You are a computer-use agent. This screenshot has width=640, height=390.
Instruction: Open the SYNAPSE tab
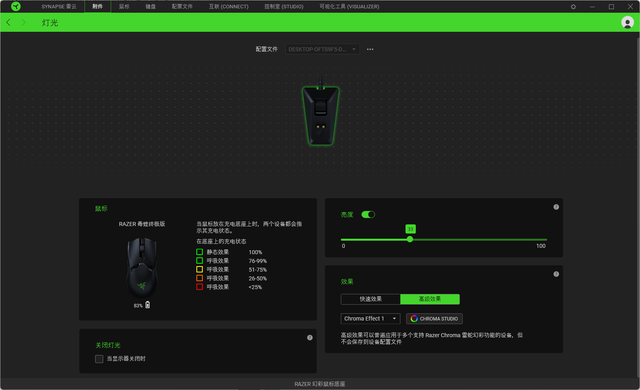coord(59,7)
